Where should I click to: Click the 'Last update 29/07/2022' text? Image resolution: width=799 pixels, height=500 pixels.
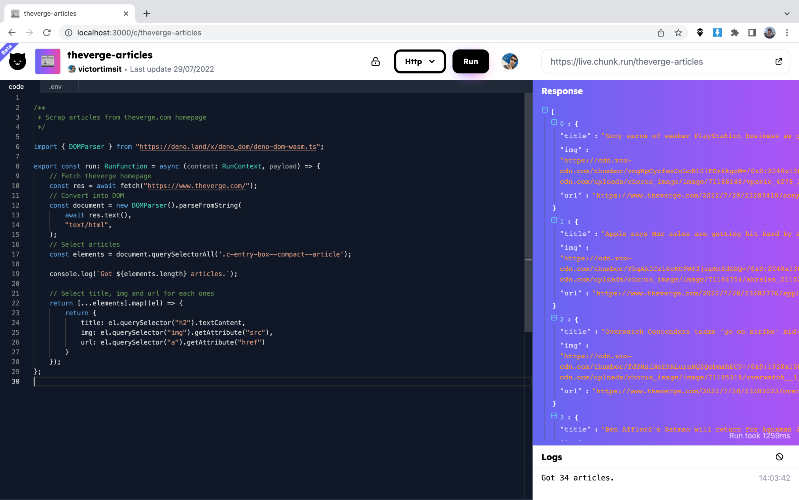point(172,69)
